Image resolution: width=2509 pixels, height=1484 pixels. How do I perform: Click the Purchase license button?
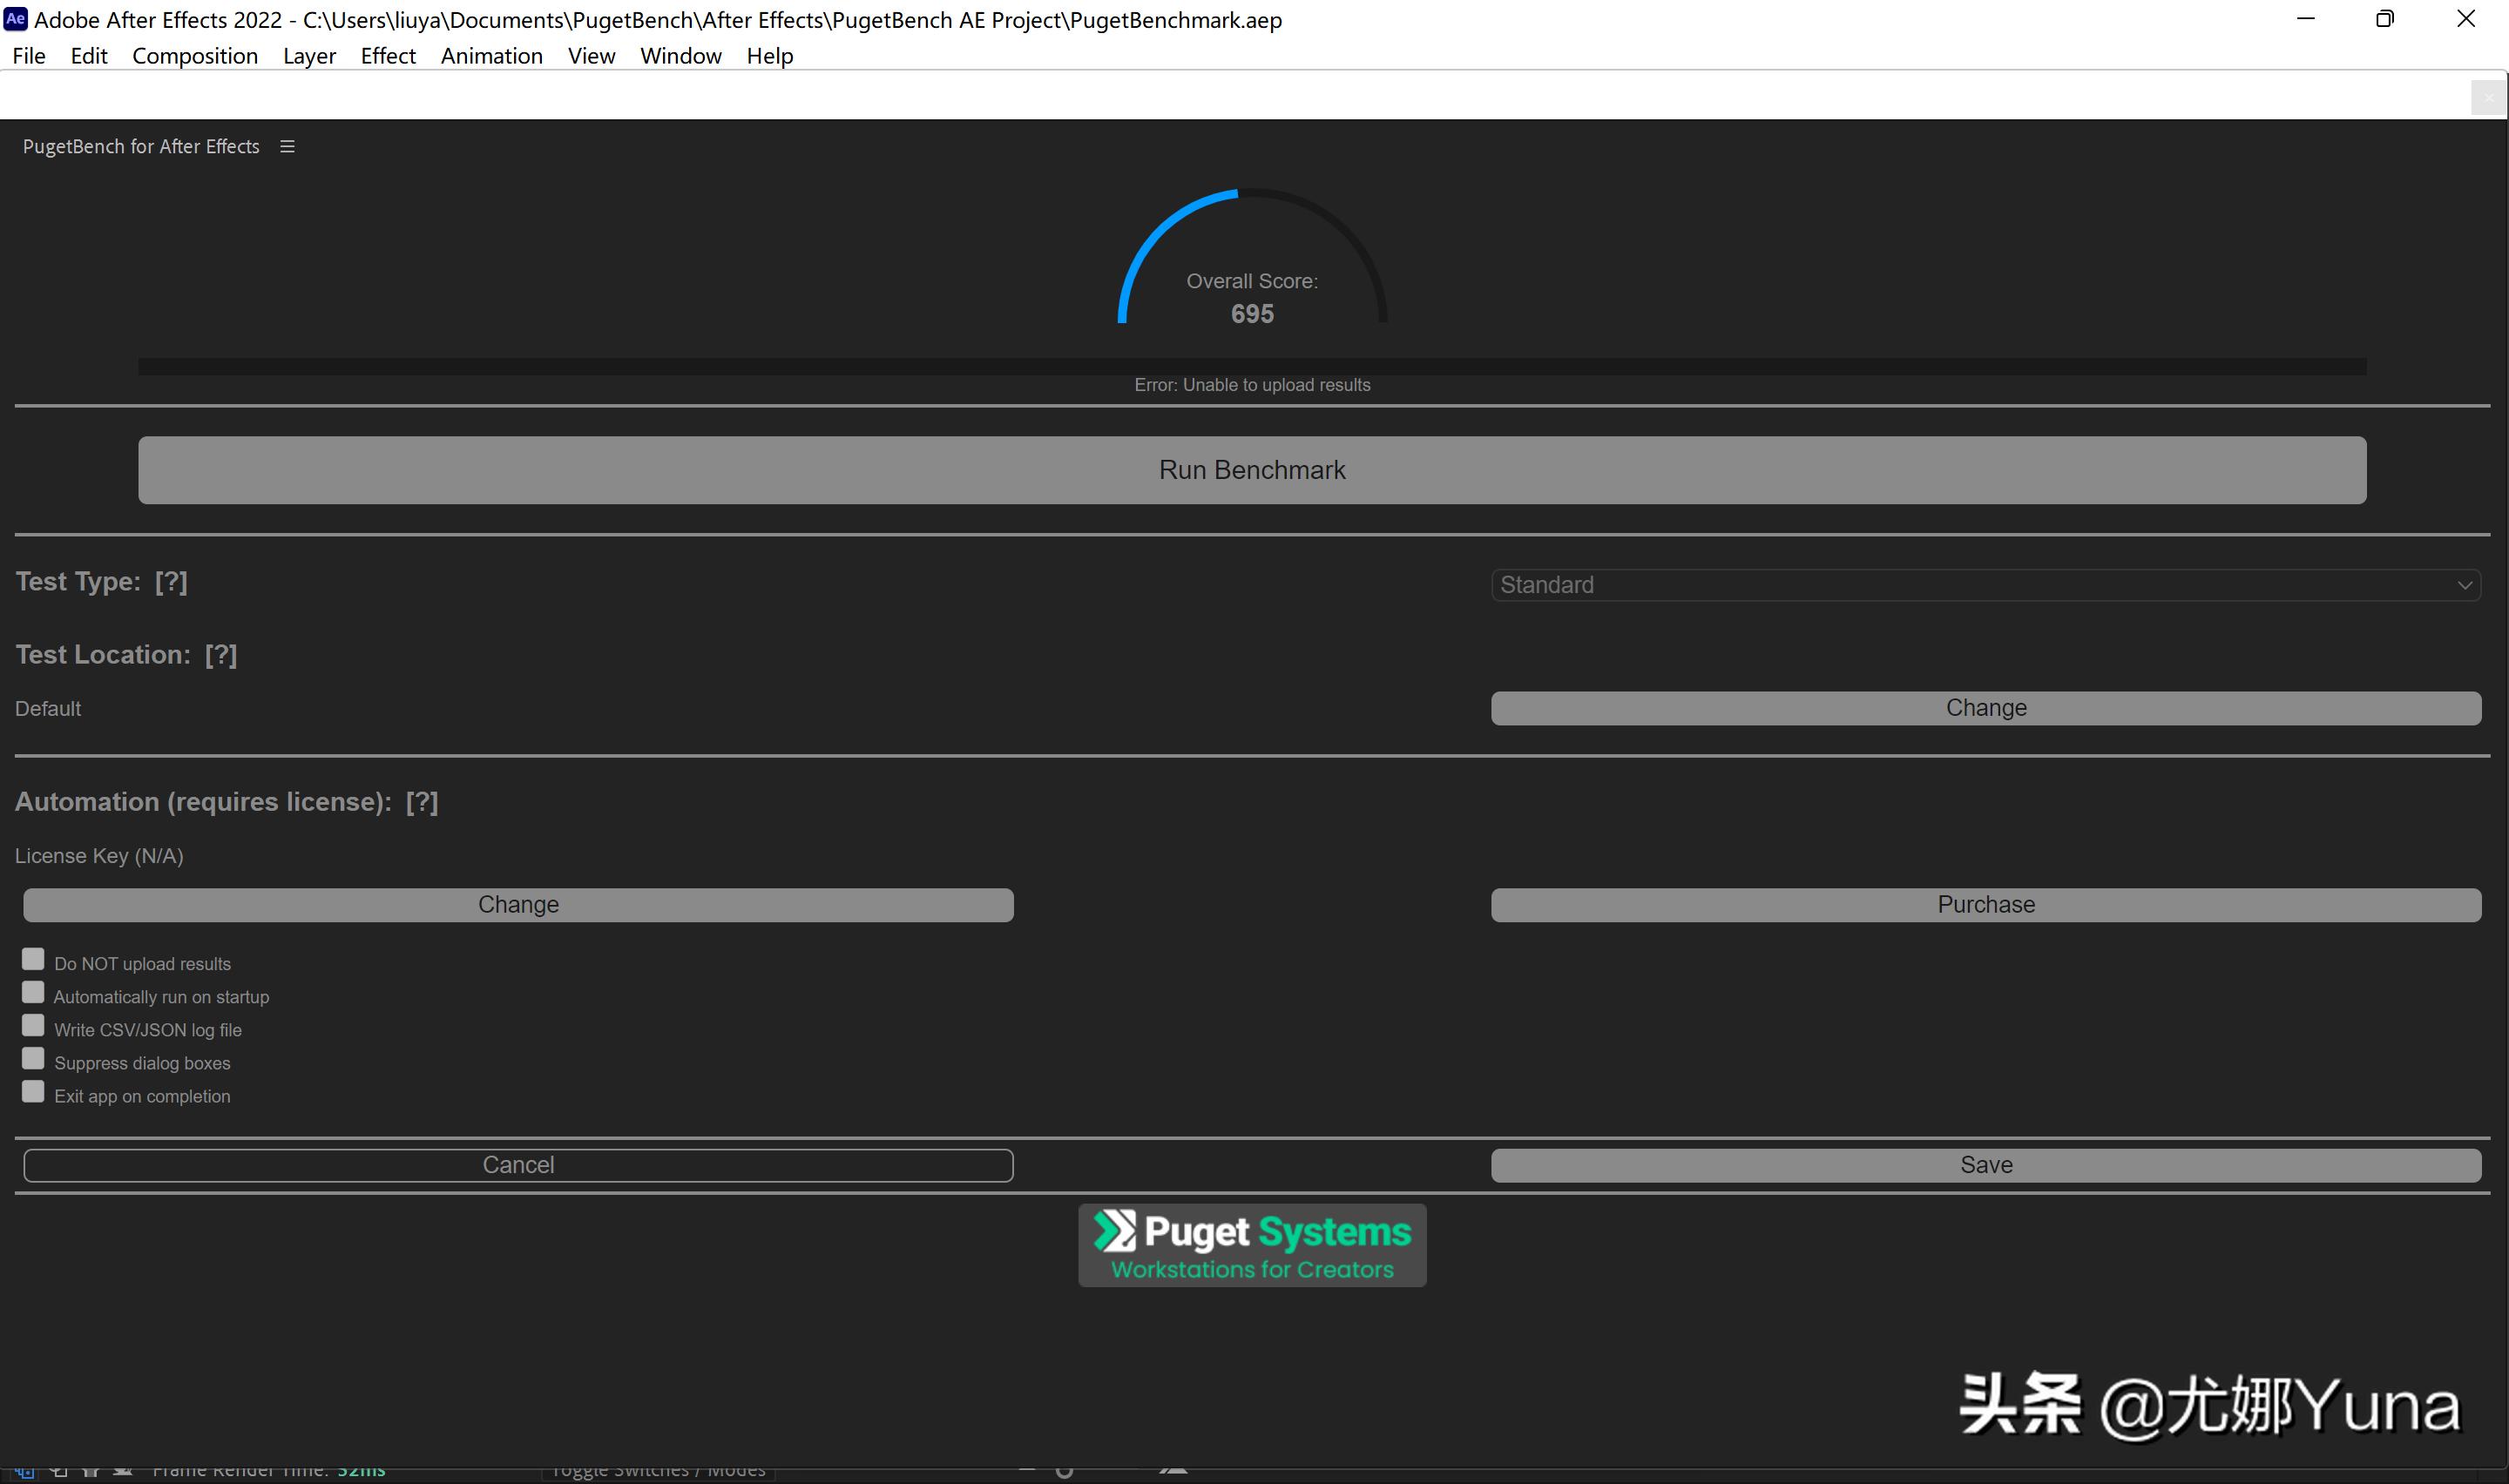[x=1985, y=905]
